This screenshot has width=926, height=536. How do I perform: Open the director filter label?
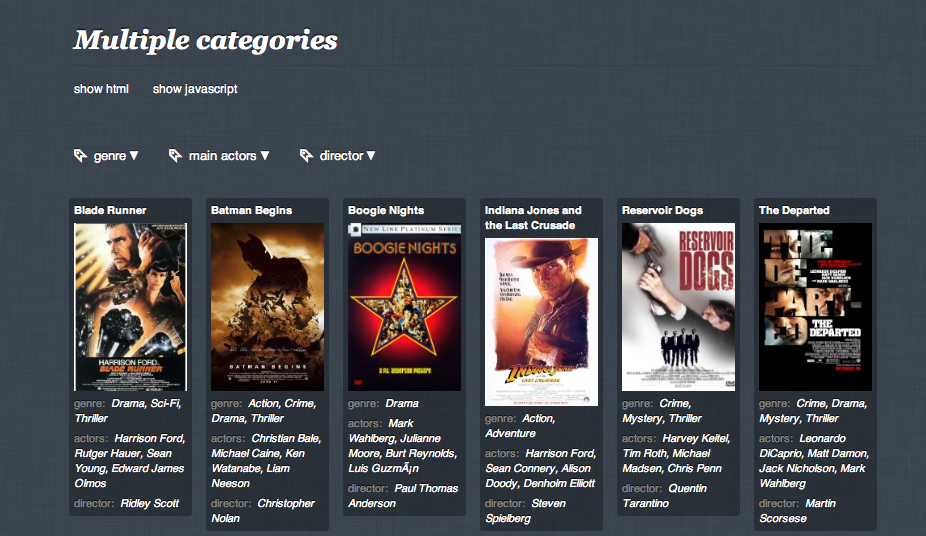pyautogui.click(x=341, y=156)
